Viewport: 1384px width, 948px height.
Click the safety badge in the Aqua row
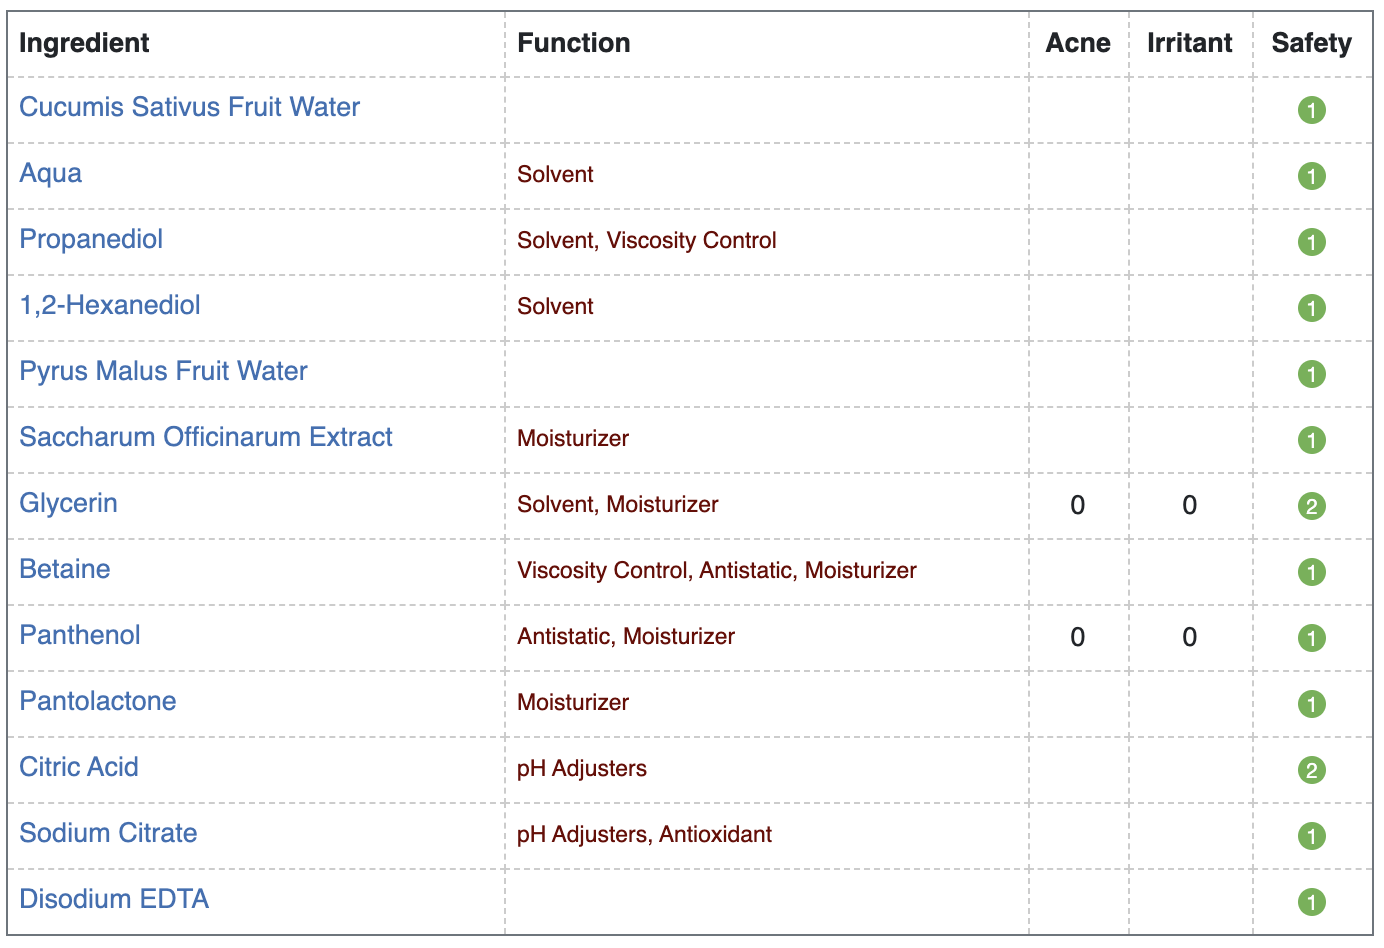(x=1311, y=176)
